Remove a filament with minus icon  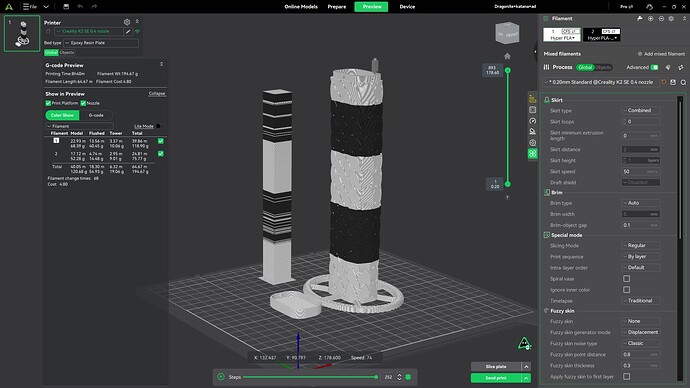[661, 18]
